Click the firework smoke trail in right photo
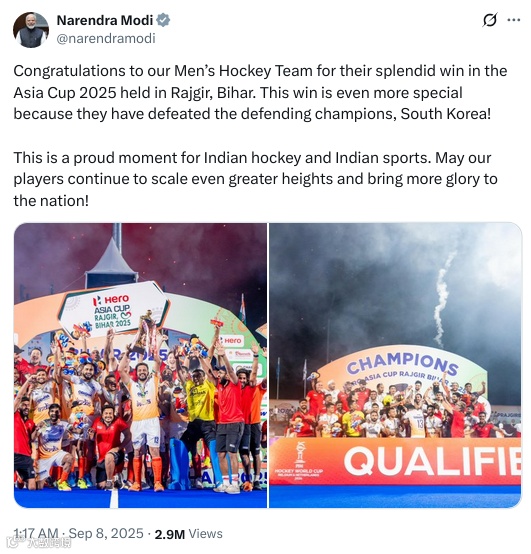This screenshot has width=531, height=554. pyautogui.click(x=442, y=299)
